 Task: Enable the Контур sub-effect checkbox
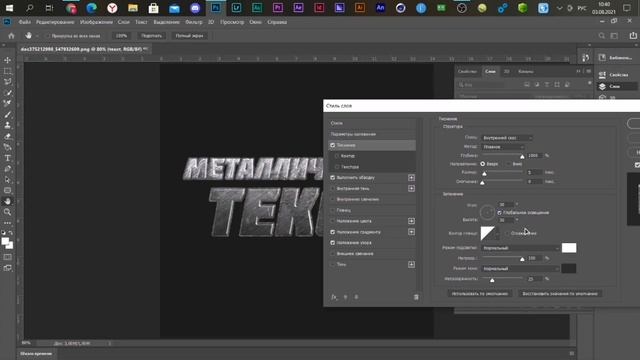[x=337, y=156]
